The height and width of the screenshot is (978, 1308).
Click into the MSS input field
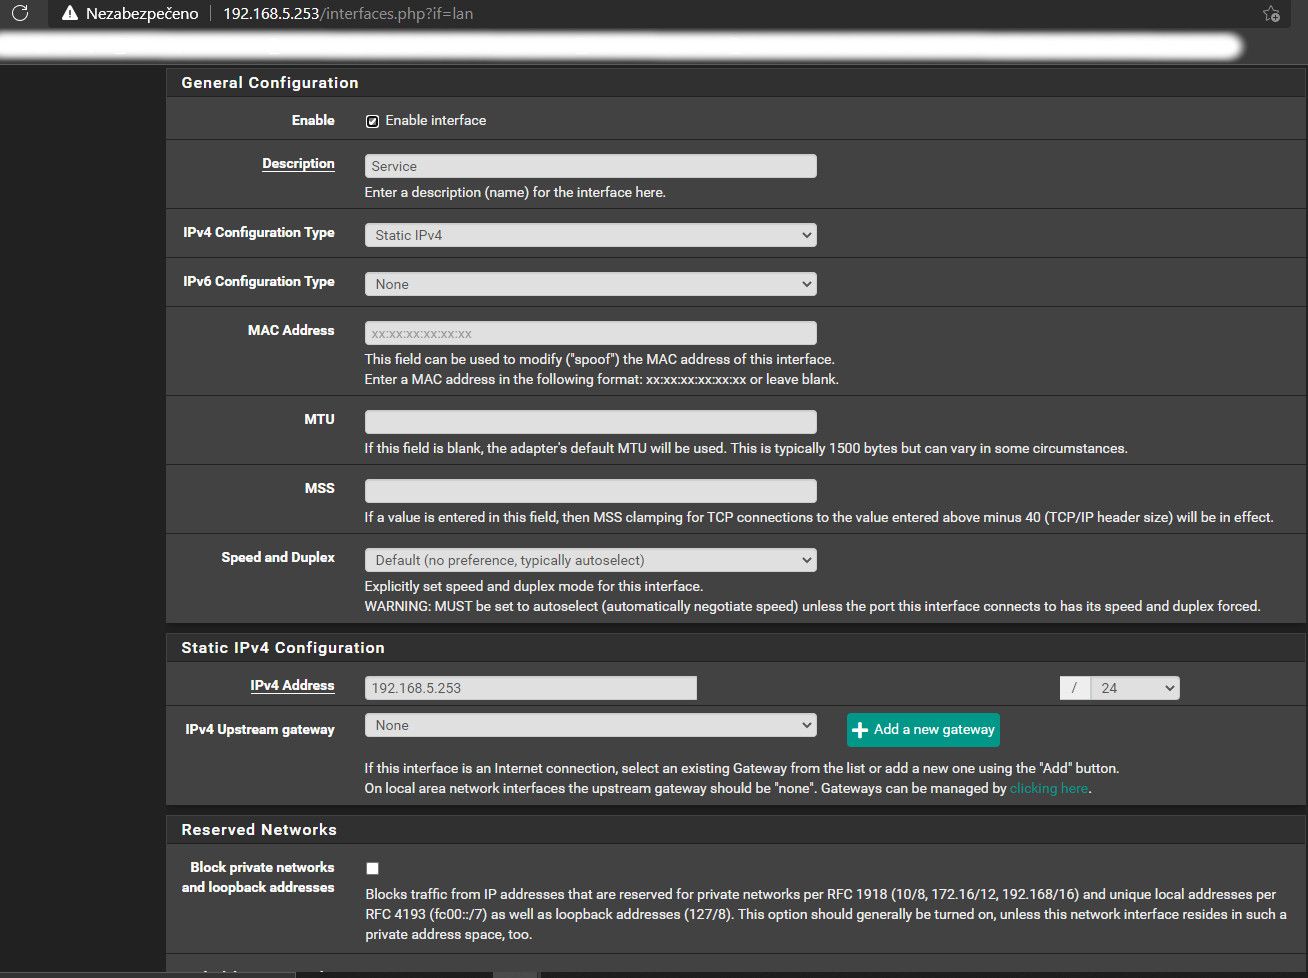590,491
